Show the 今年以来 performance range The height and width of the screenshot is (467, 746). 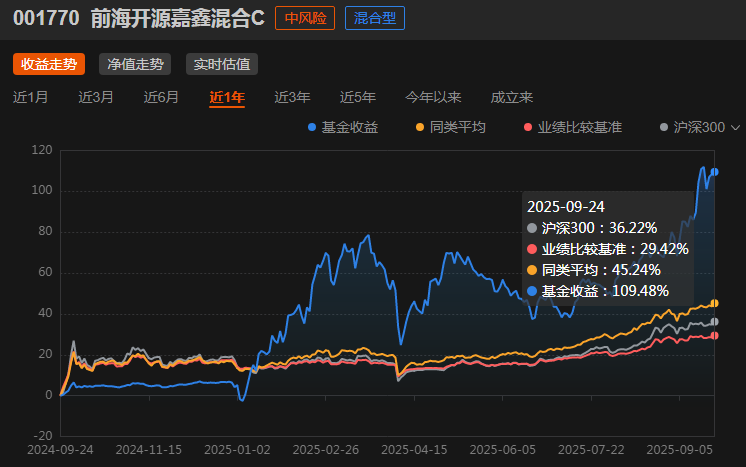pyautogui.click(x=433, y=97)
